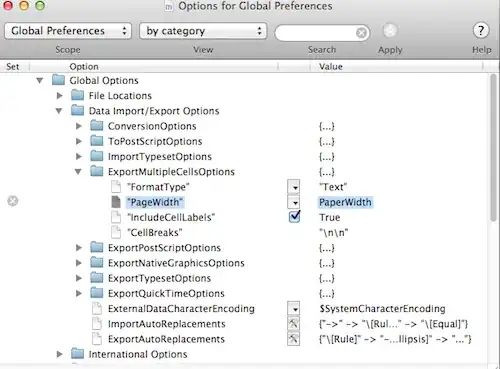Viewport: 500px width, 369px height.
Task: Click the Apply toolbar button
Action: [390, 31]
